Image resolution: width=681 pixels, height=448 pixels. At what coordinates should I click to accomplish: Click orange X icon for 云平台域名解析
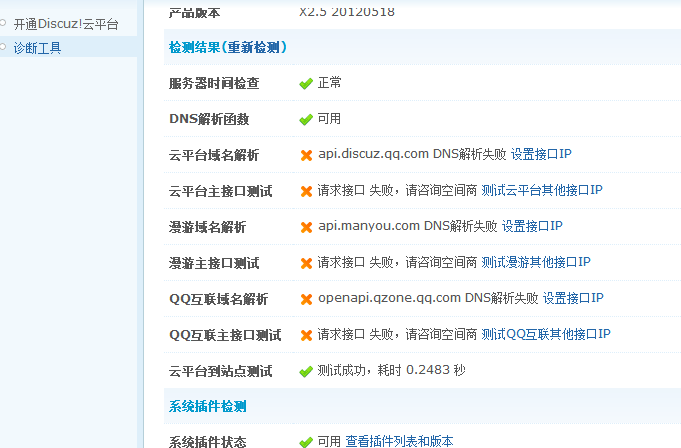tap(306, 155)
